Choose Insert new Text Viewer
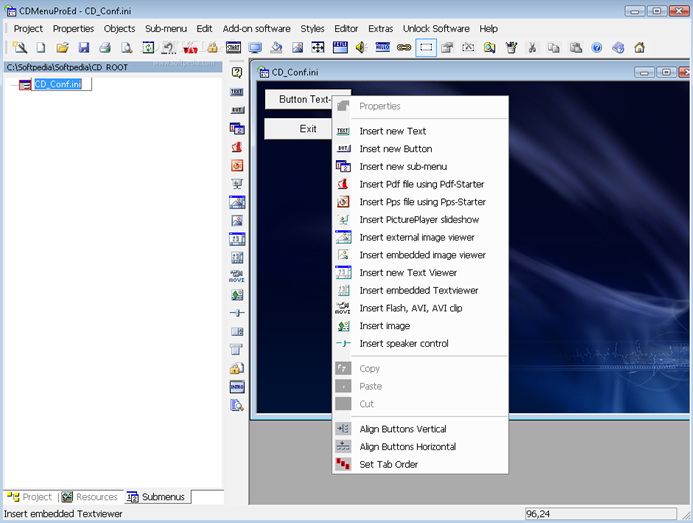 click(x=420, y=273)
